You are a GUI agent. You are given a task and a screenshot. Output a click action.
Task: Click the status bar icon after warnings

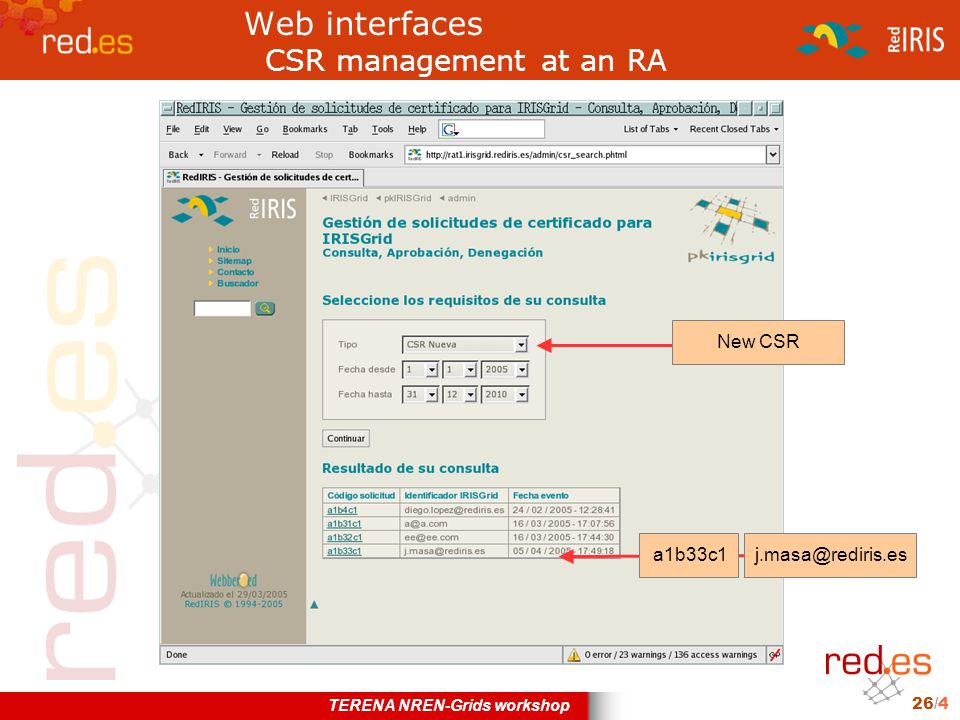tap(774, 655)
